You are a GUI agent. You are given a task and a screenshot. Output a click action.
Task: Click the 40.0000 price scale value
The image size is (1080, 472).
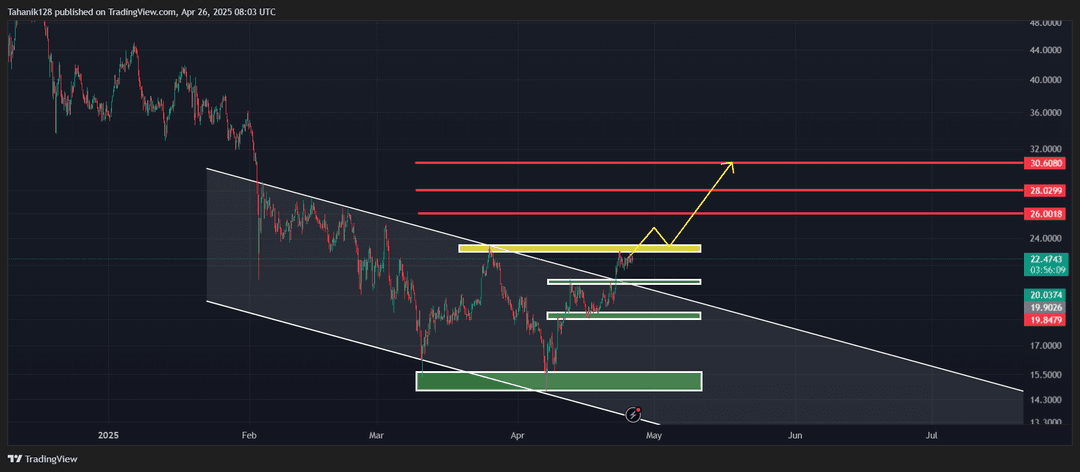(1045, 80)
